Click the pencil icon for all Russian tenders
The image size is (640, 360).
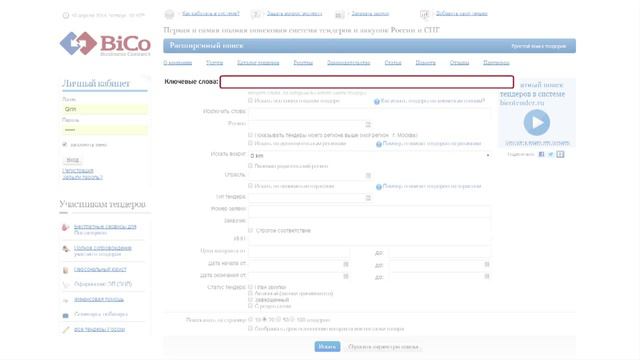click(x=65, y=330)
